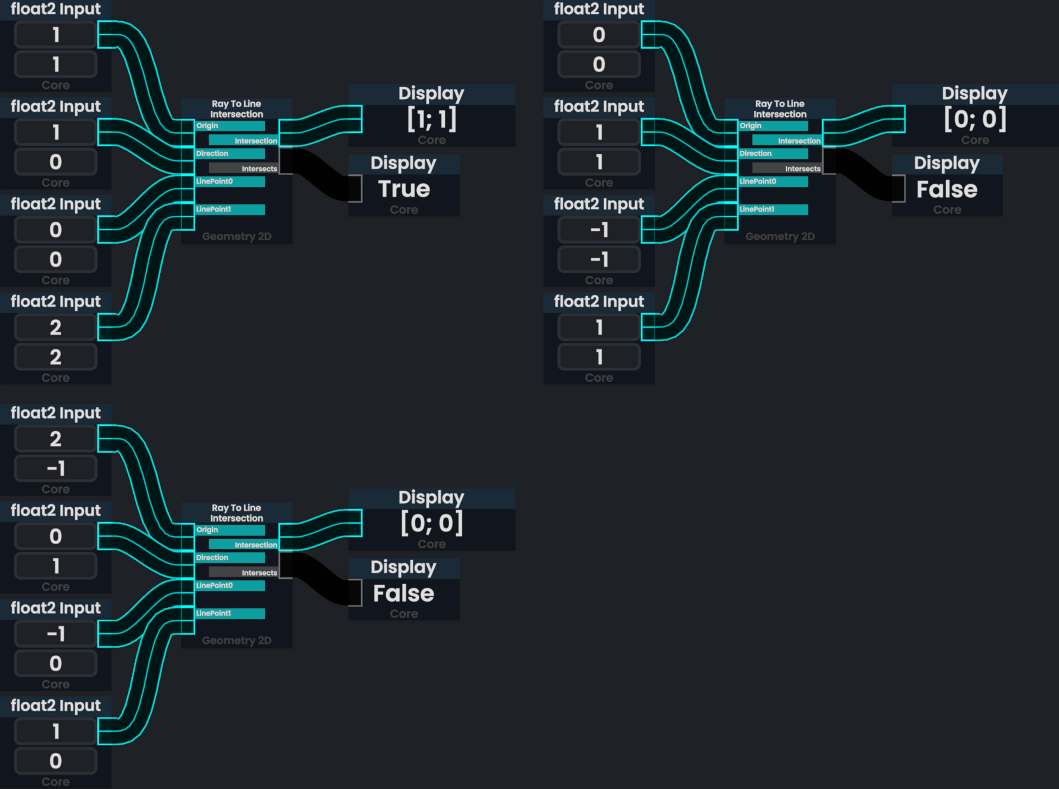
Task: Click Geometry 2D label on bottom-left intersection node
Action: tap(237, 640)
